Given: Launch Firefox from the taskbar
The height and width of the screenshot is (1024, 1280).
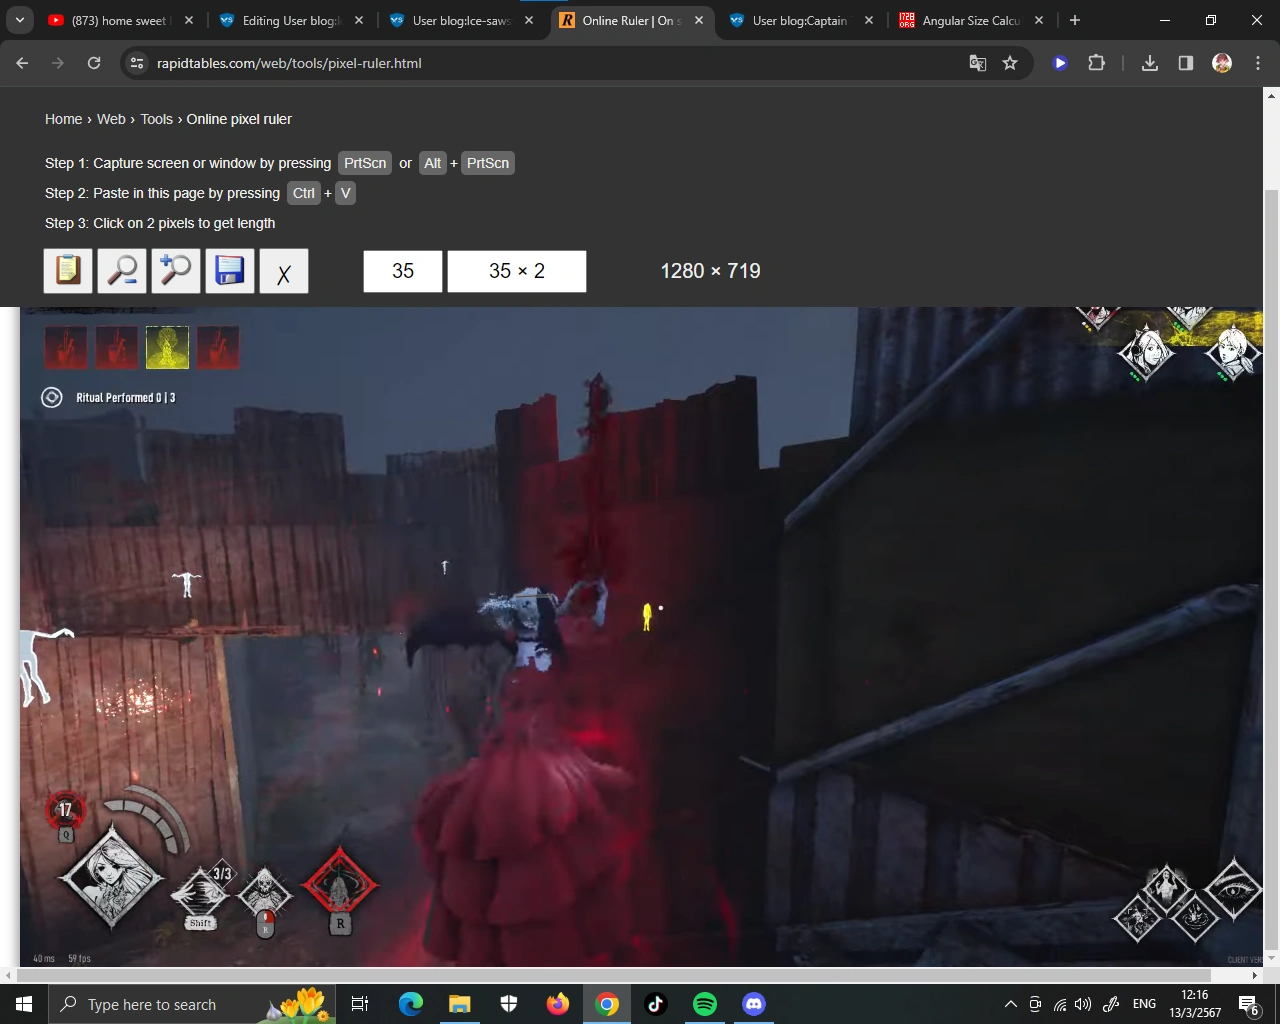Looking at the screenshot, I should click(557, 1004).
